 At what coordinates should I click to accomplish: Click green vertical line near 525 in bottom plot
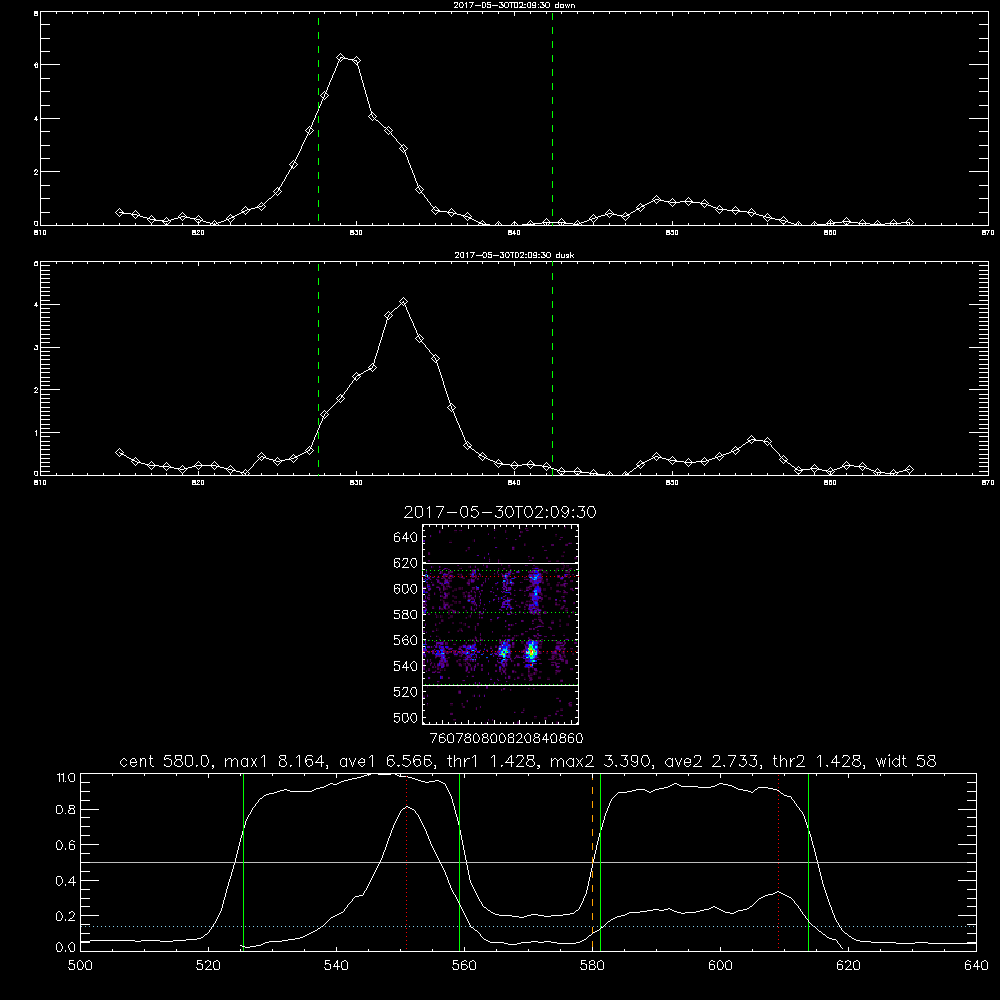(243, 862)
